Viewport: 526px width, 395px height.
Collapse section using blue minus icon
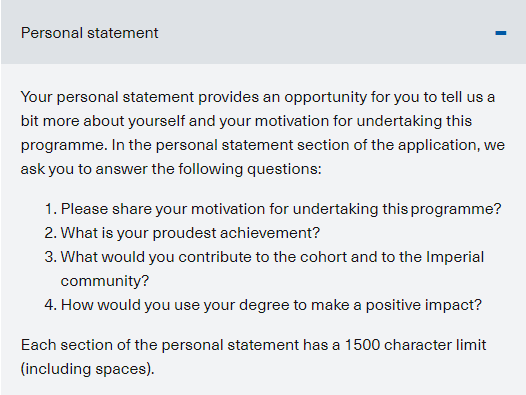501,33
